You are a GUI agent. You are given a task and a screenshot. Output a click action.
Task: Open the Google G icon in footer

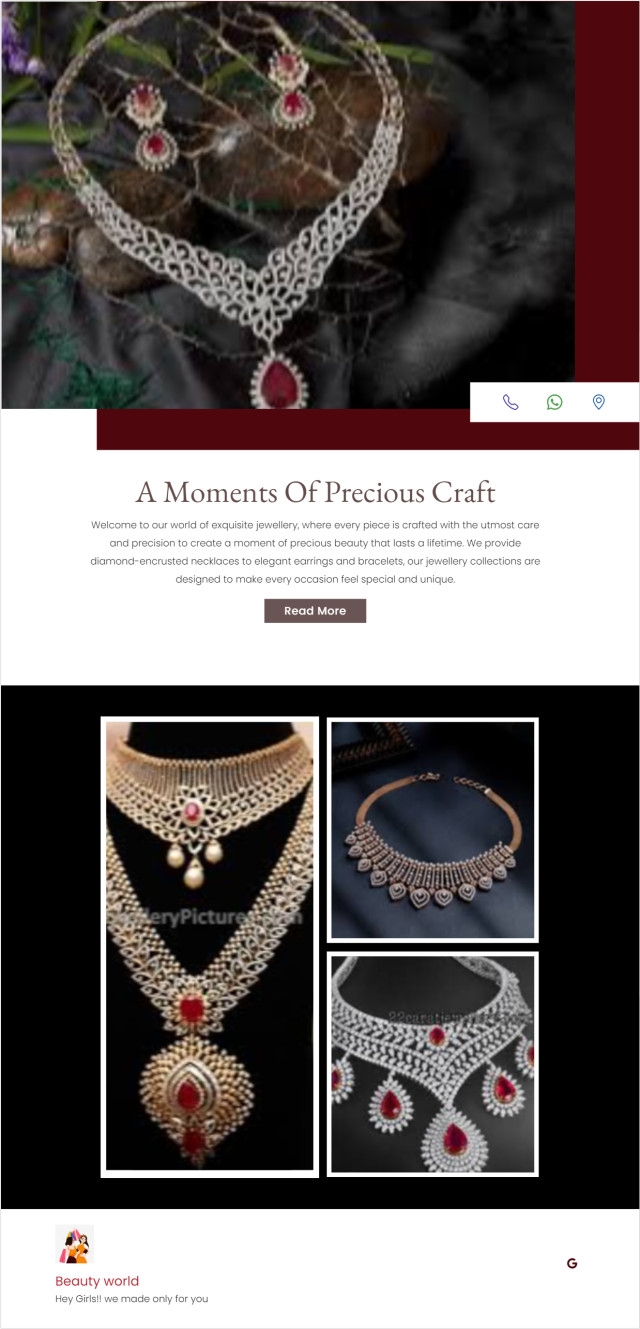(572, 1263)
